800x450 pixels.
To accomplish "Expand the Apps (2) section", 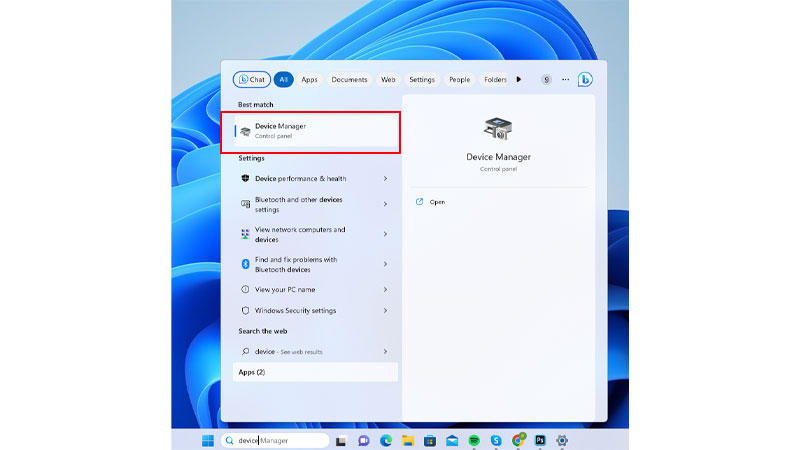I will coord(315,372).
